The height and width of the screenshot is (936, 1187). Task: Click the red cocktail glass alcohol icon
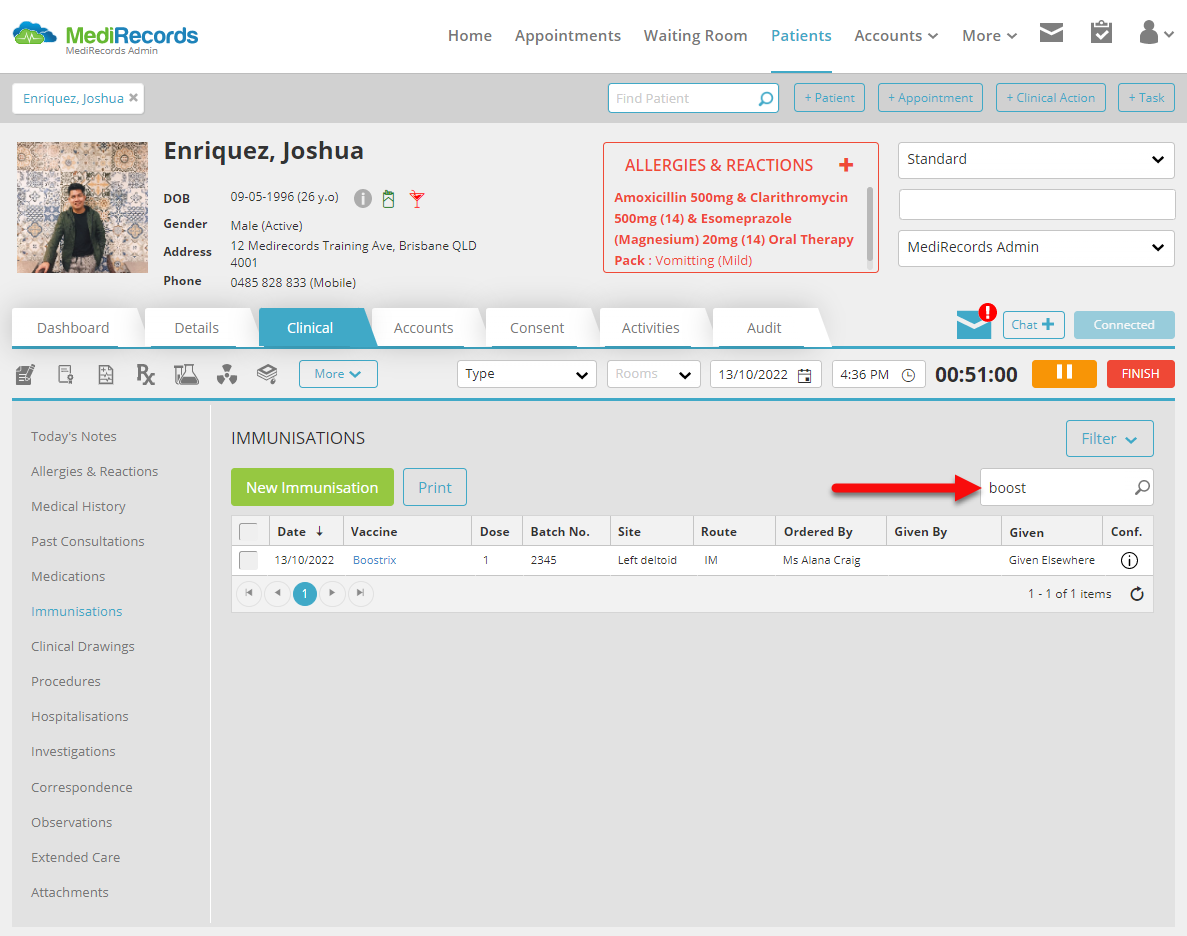click(416, 198)
